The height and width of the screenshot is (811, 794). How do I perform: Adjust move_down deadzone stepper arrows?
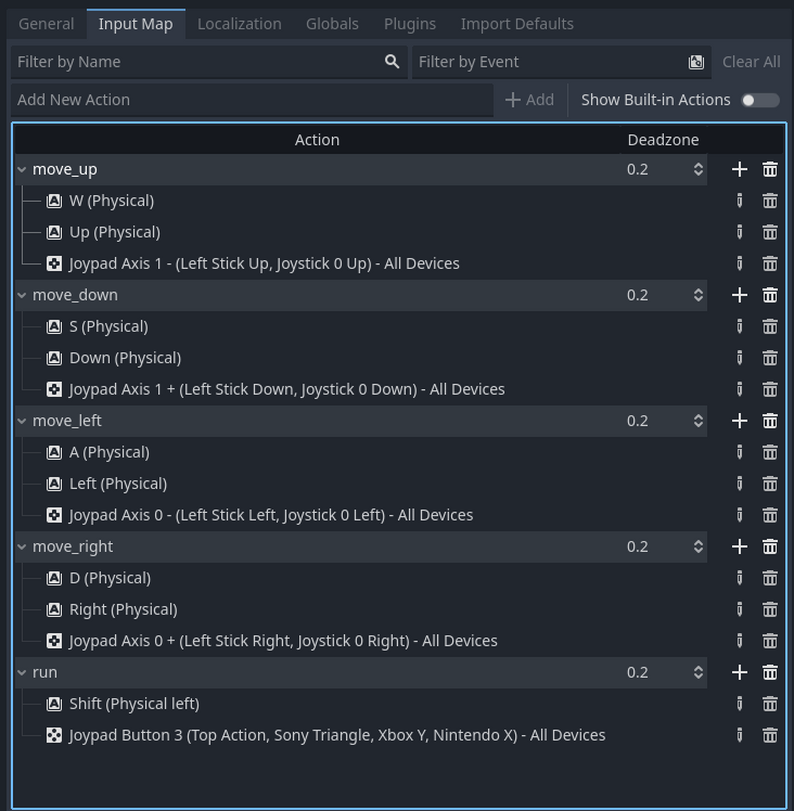click(x=698, y=295)
